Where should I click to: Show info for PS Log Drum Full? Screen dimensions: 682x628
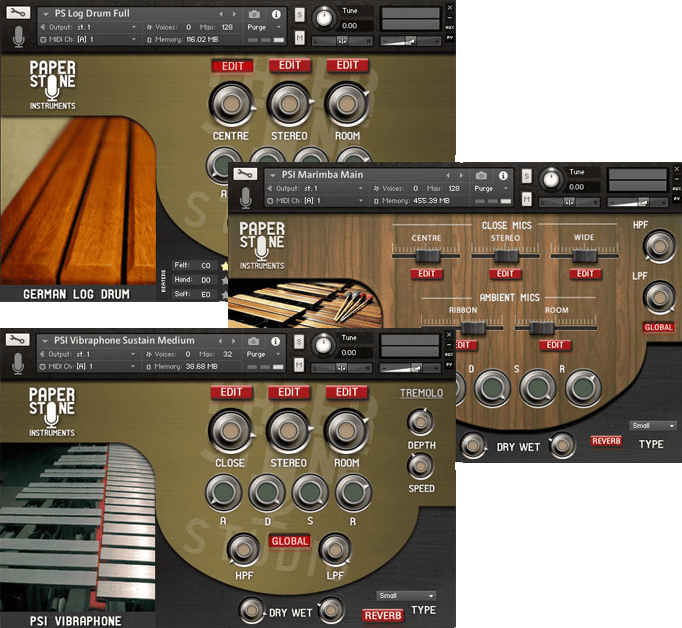pos(276,14)
